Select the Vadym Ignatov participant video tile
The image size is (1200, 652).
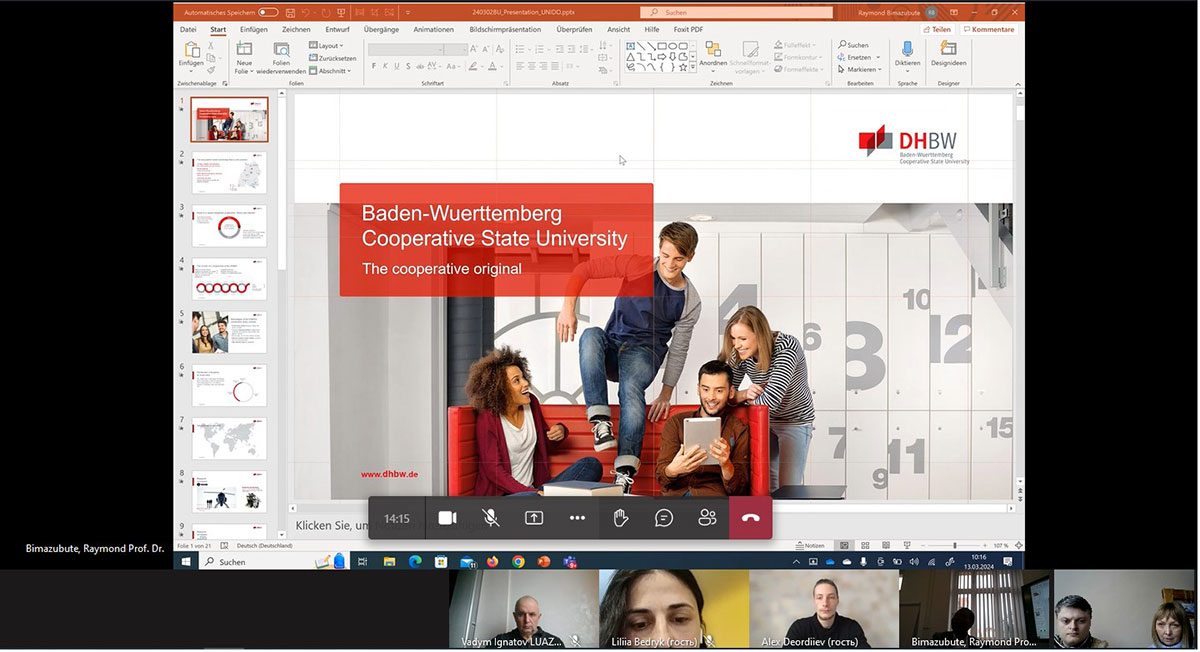tap(523, 609)
